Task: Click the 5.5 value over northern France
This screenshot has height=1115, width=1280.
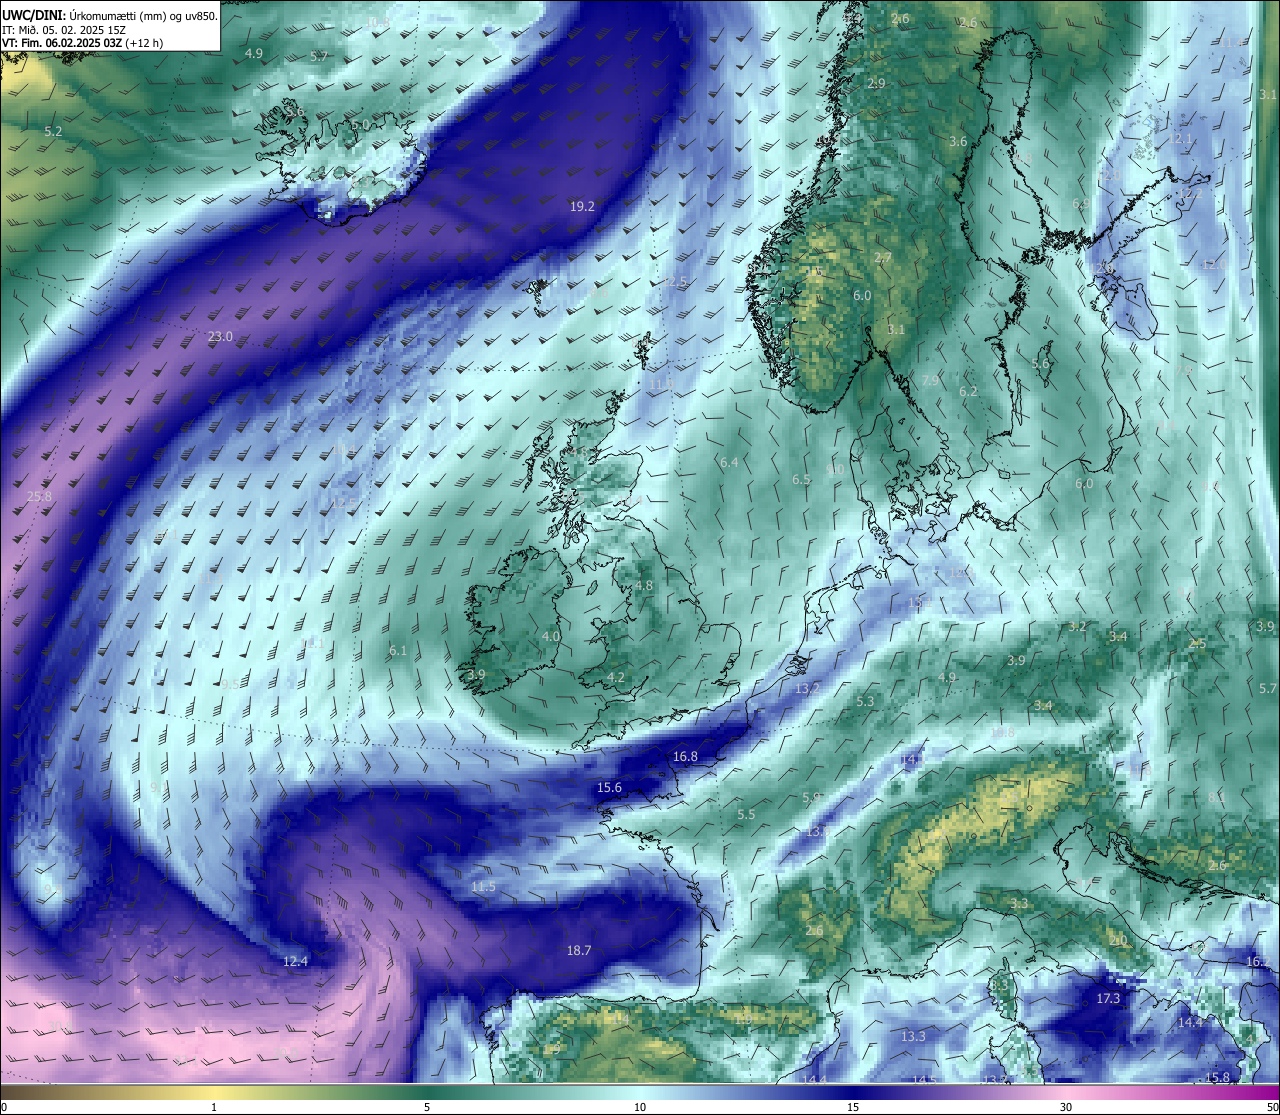Action: pos(746,814)
